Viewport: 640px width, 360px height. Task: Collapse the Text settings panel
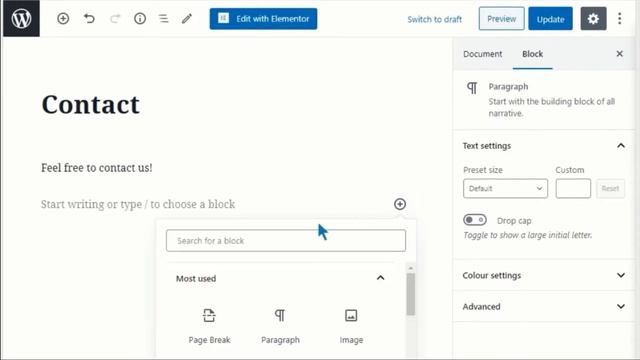click(x=544, y=146)
